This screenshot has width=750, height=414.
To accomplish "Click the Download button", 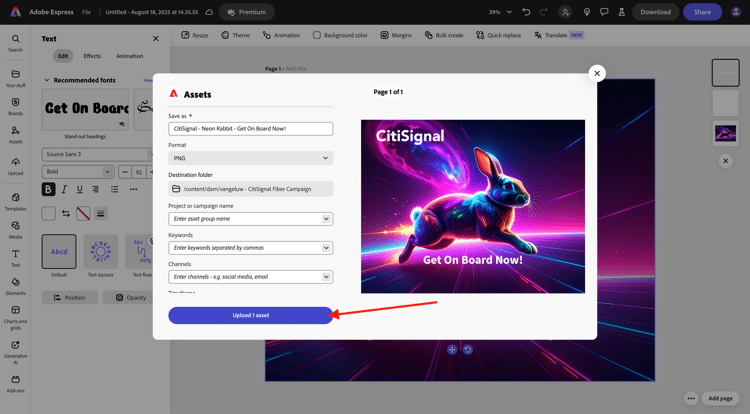I will (656, 12).
